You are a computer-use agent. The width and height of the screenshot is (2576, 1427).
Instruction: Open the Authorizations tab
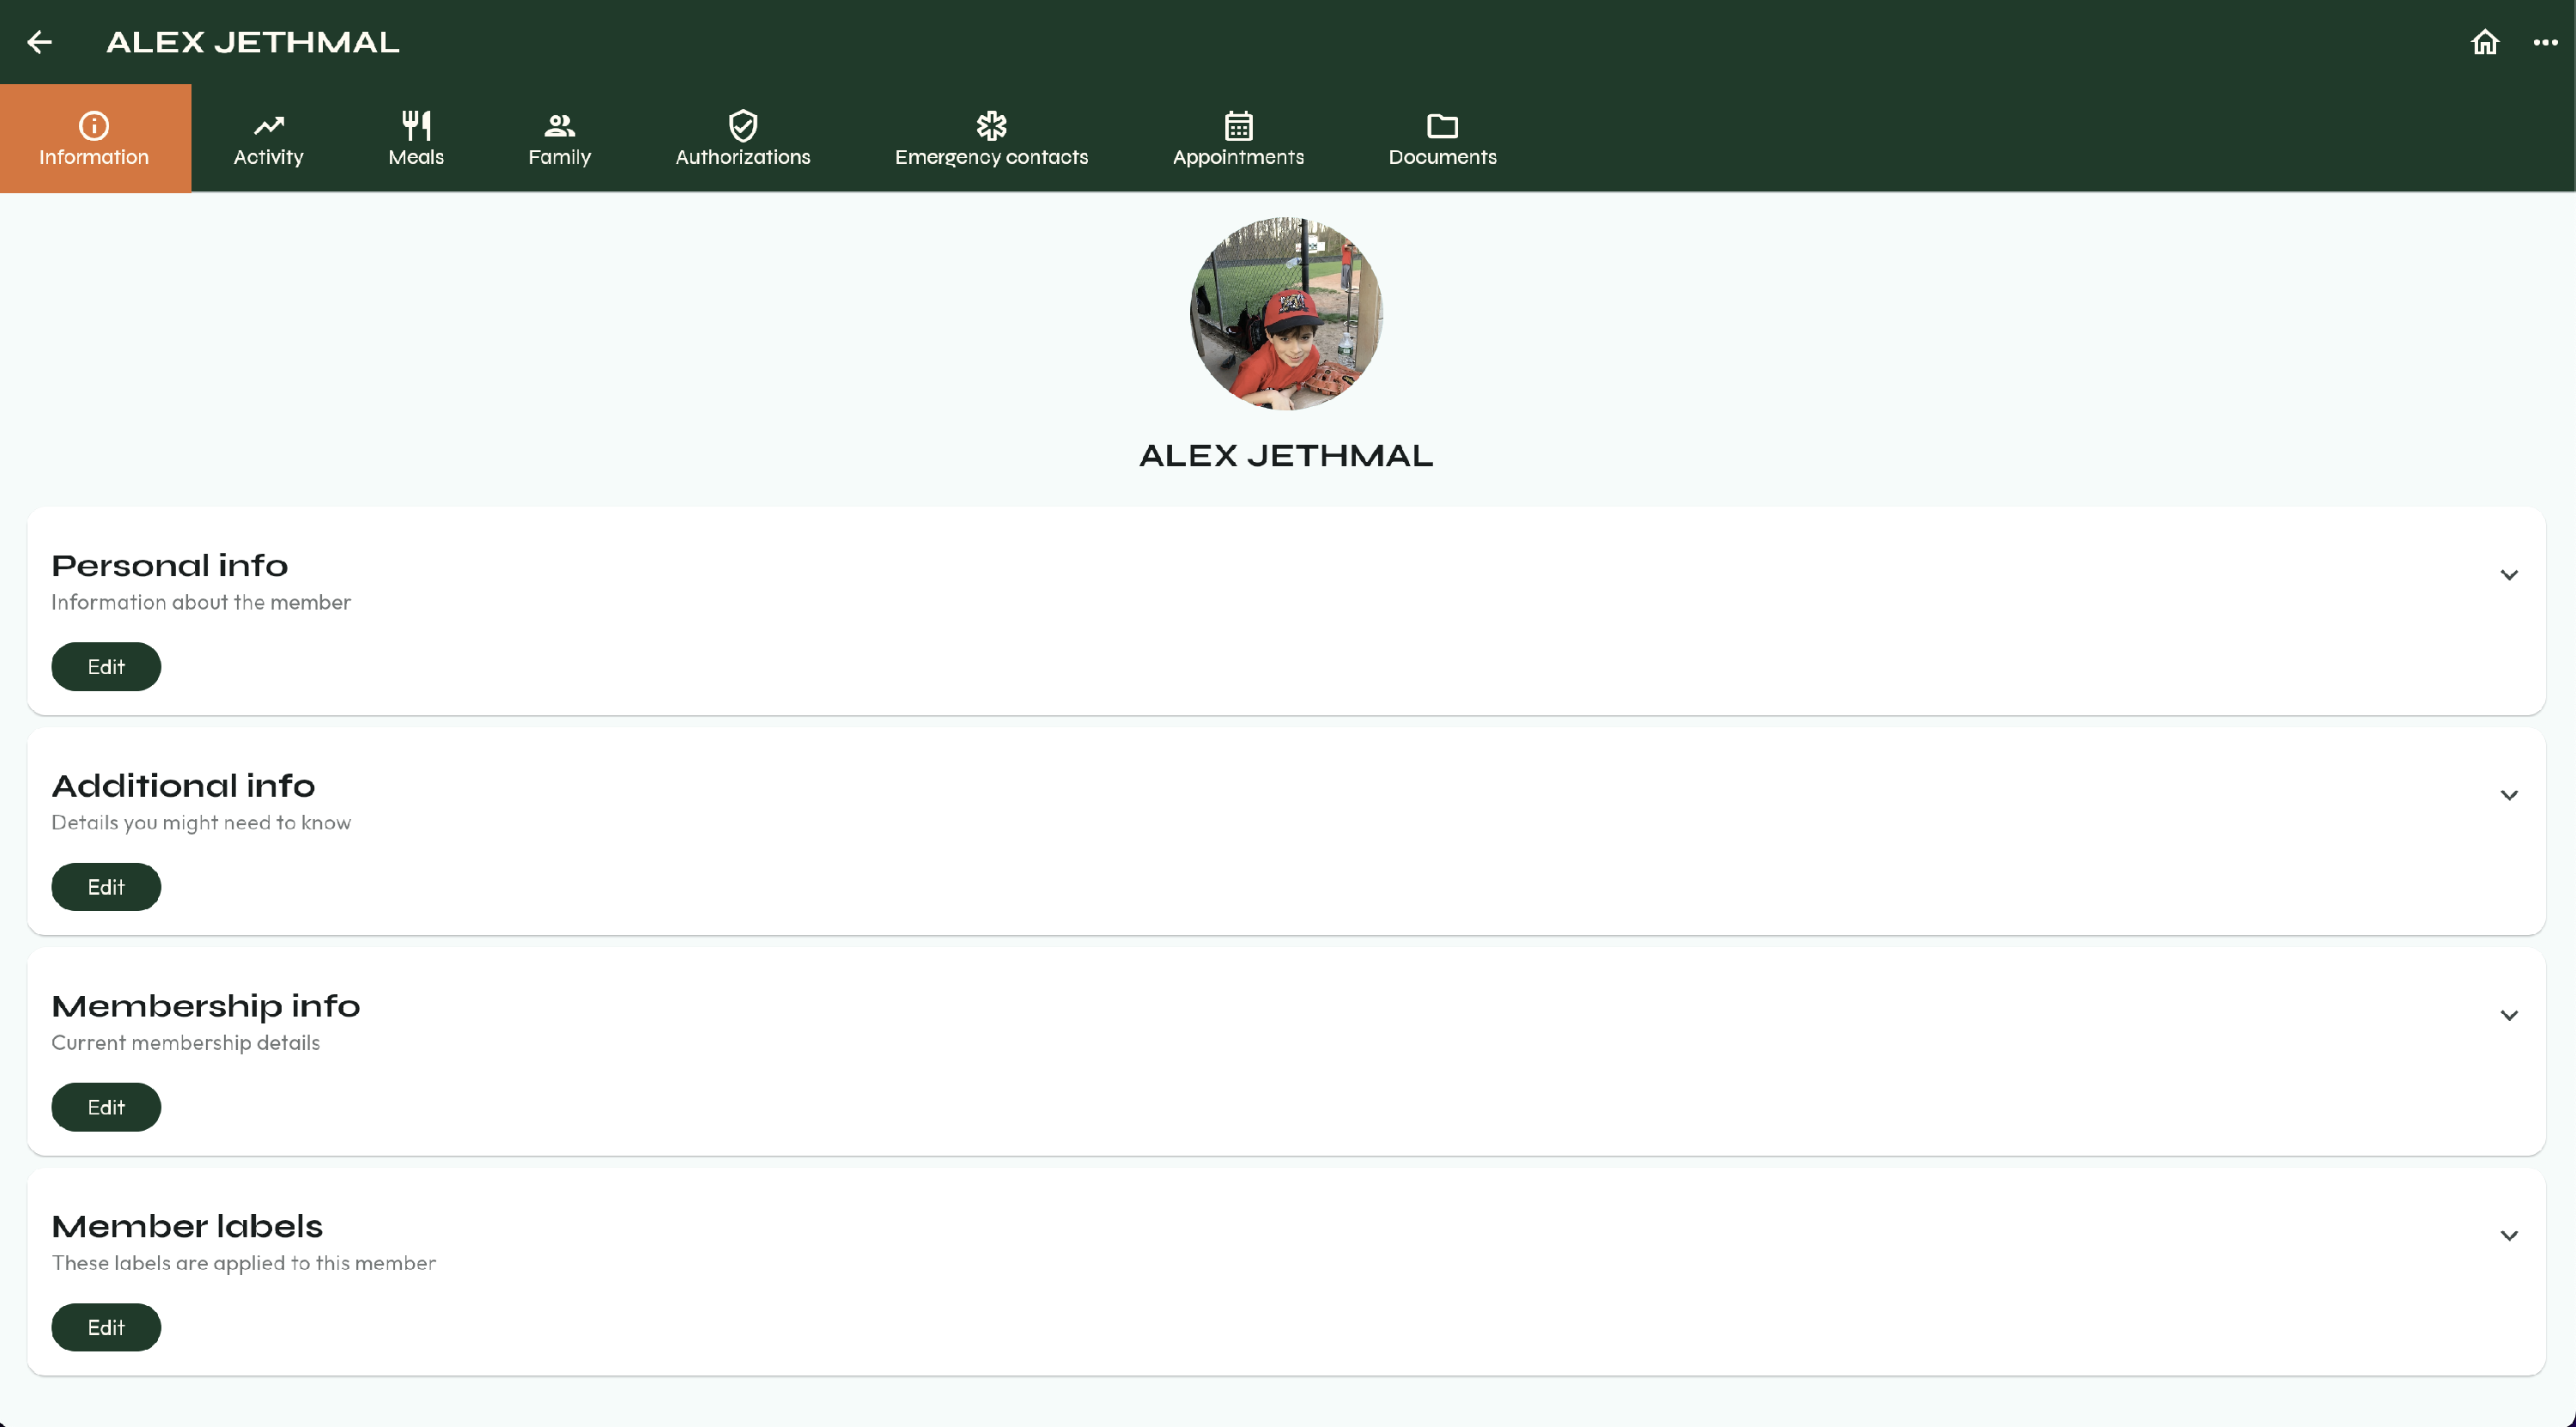(x=743, y=138)
